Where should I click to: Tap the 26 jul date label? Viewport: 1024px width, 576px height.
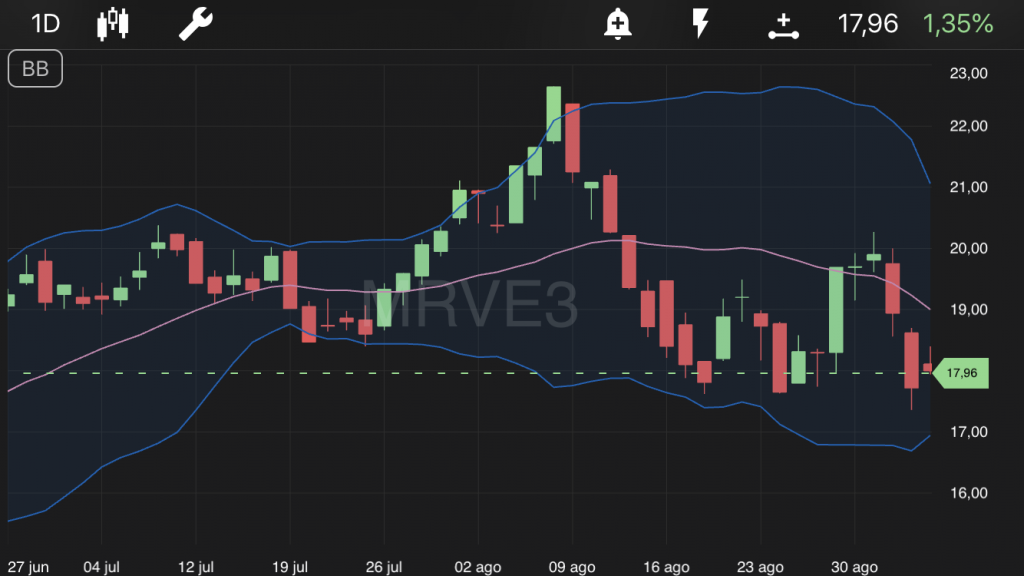[x=384, y=567]
